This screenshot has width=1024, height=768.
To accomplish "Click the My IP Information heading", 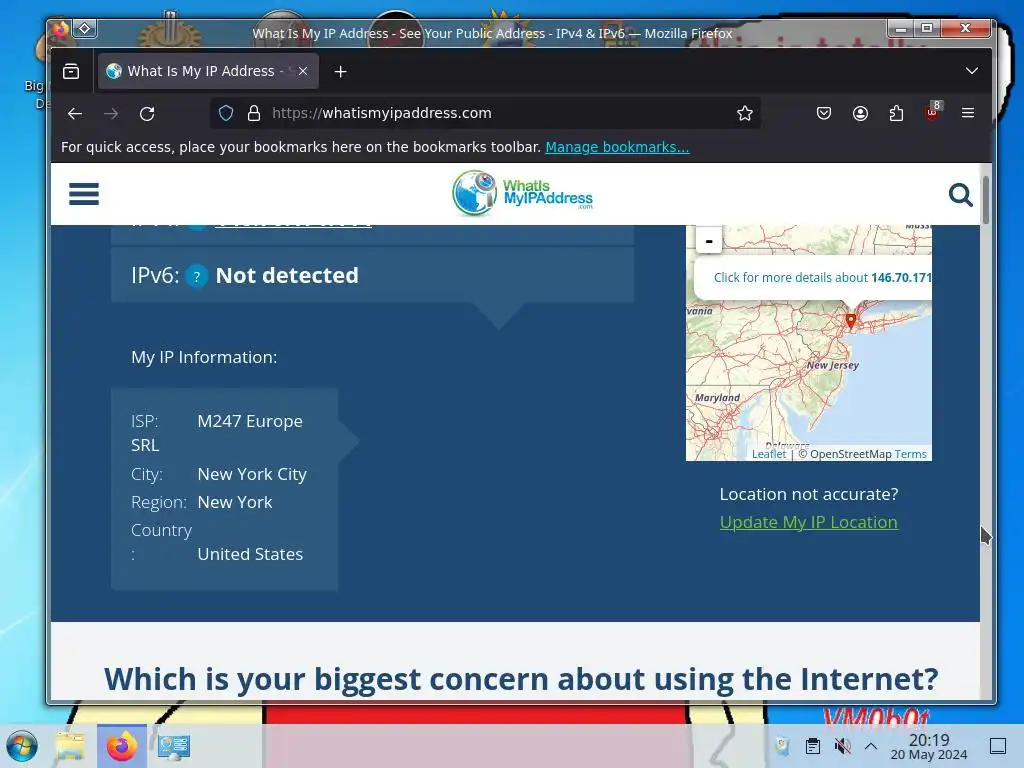I will point(204,357).
